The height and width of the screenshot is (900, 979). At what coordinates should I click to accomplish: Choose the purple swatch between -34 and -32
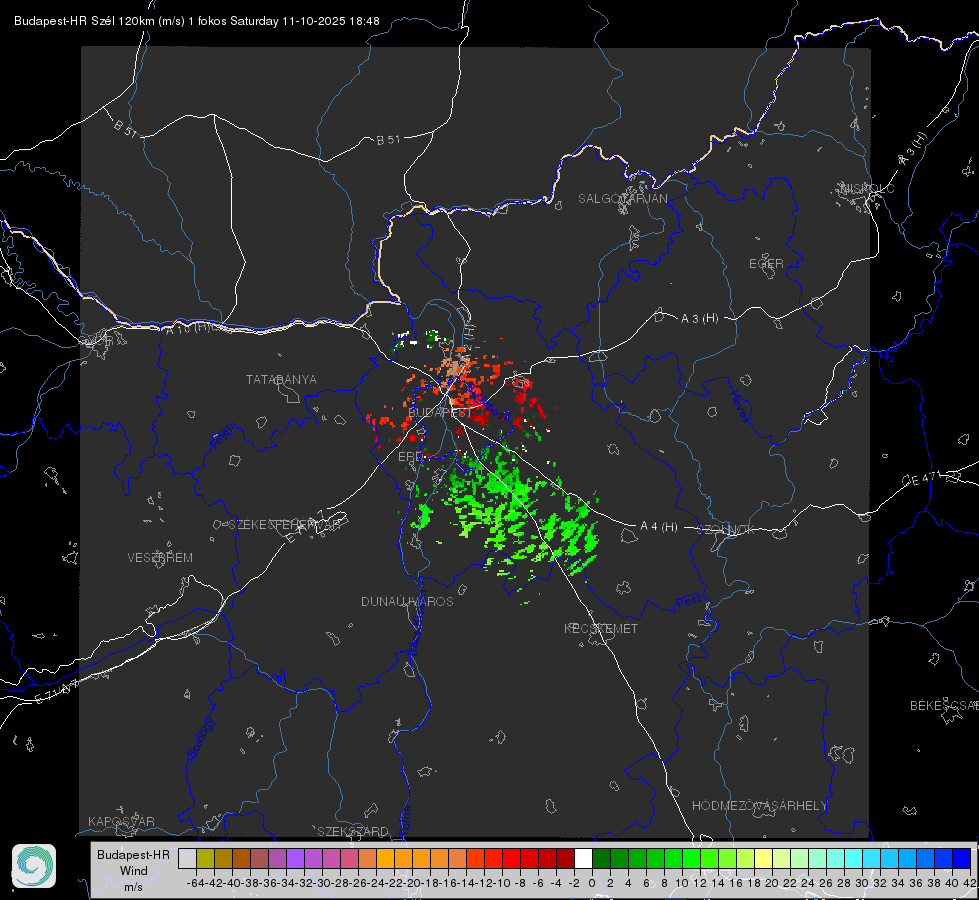click(295, 858)
